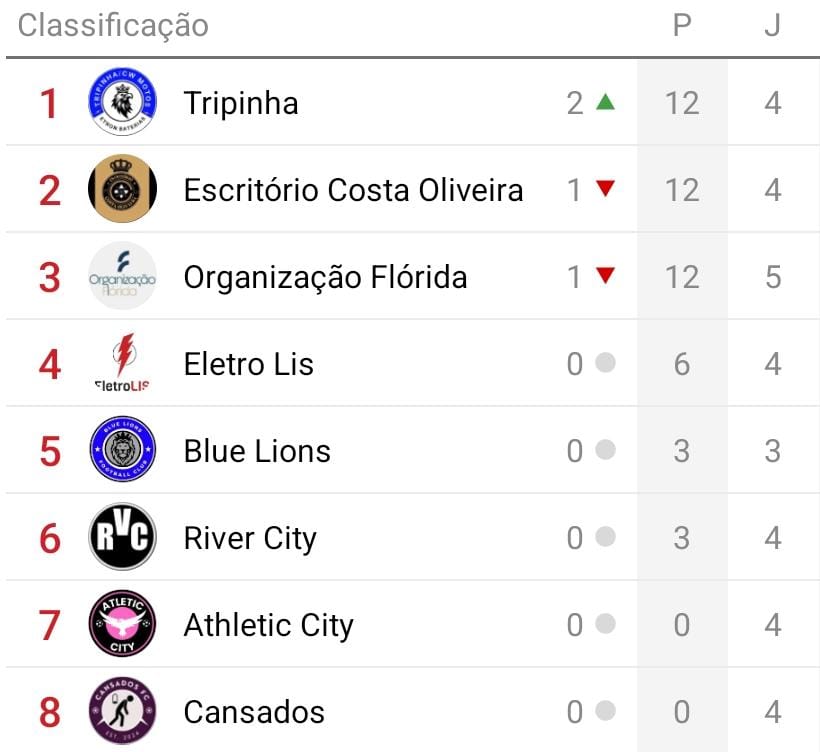Open the Escritório Costa Oliveira team name
The image size is (820, 752).
pyautogui.click(x=353, y=190)
